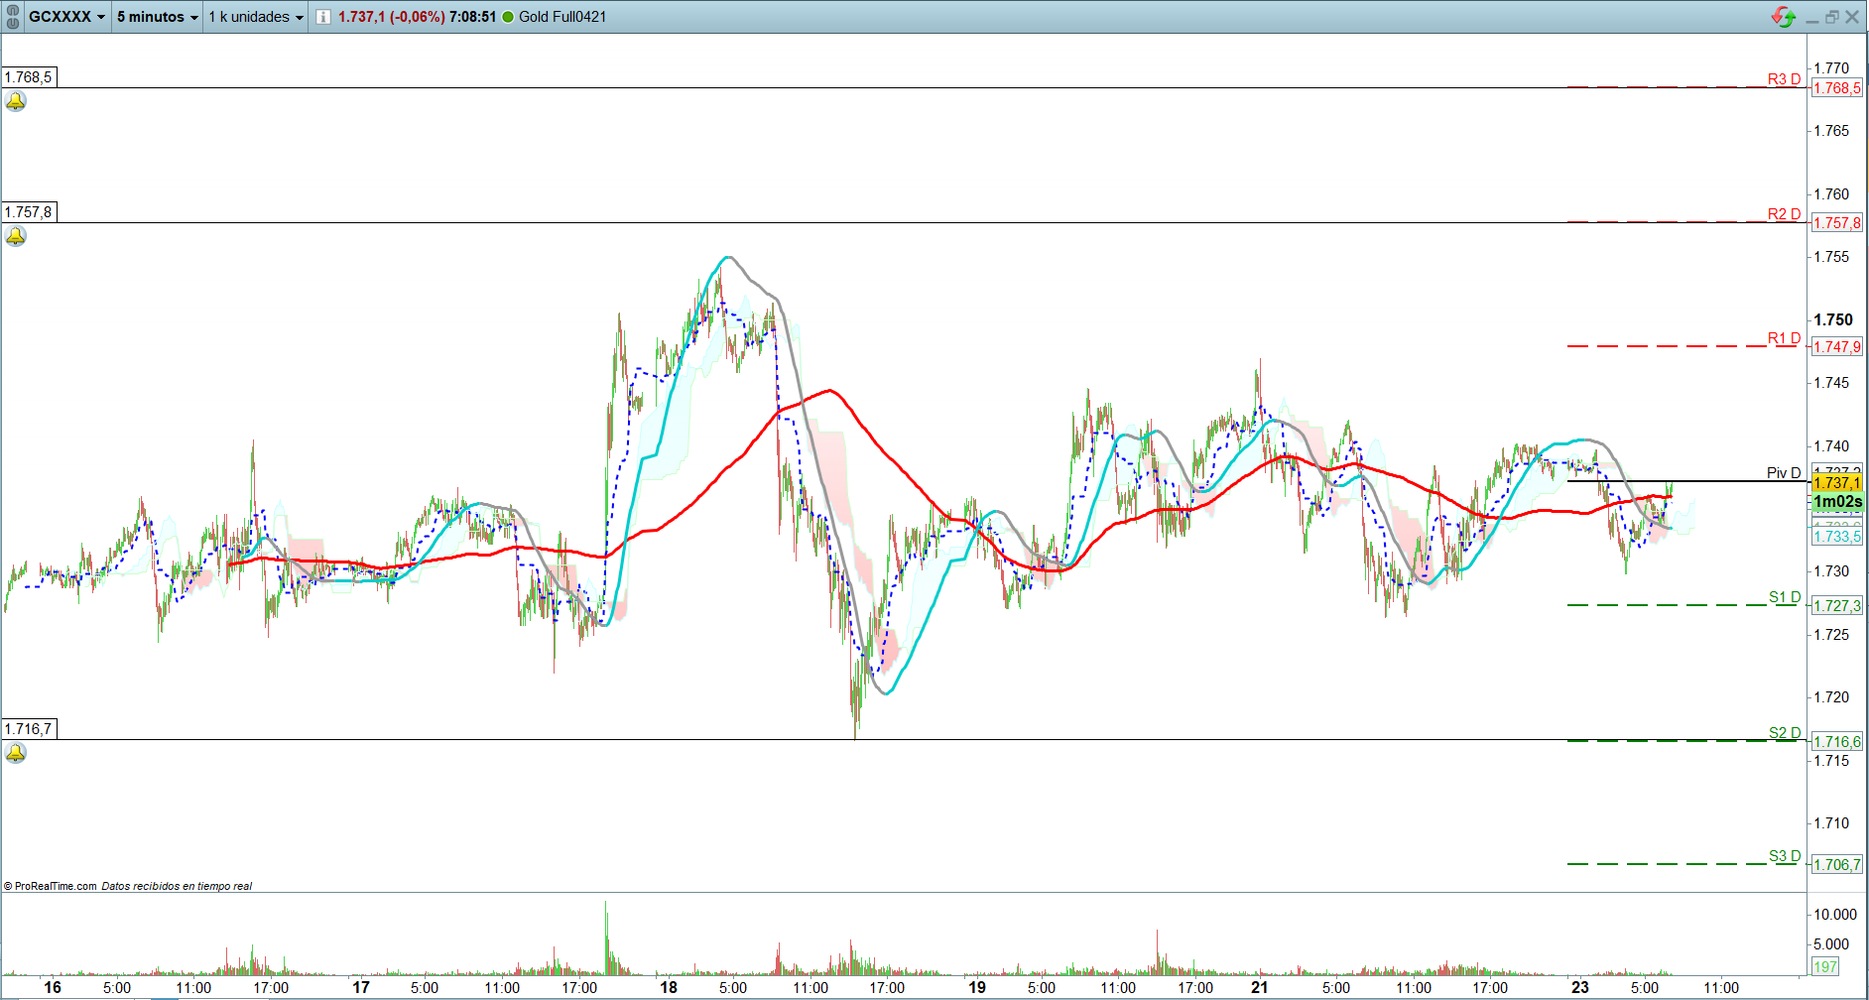Screen dimensions: 1869x1000
Task: Restore the chart window size
Action: [x=1832, y=17]
